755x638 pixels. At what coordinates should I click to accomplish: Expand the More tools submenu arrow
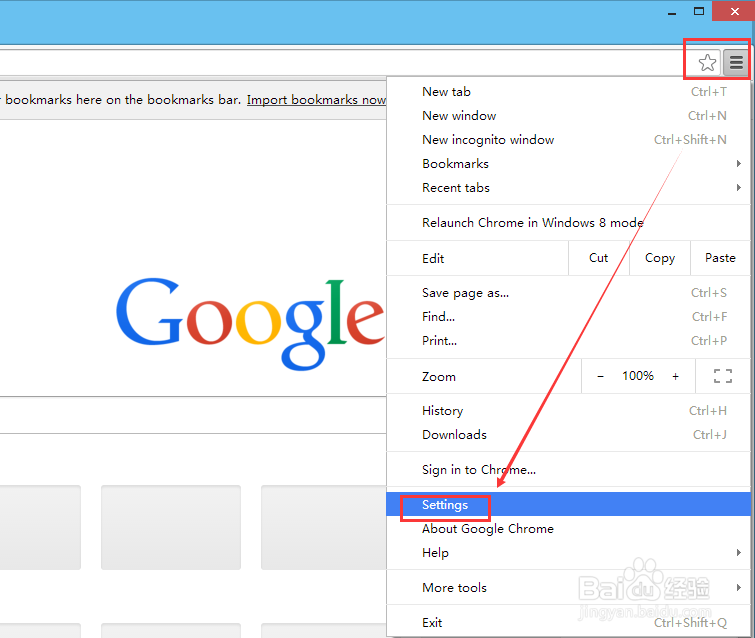pos(739,587)
